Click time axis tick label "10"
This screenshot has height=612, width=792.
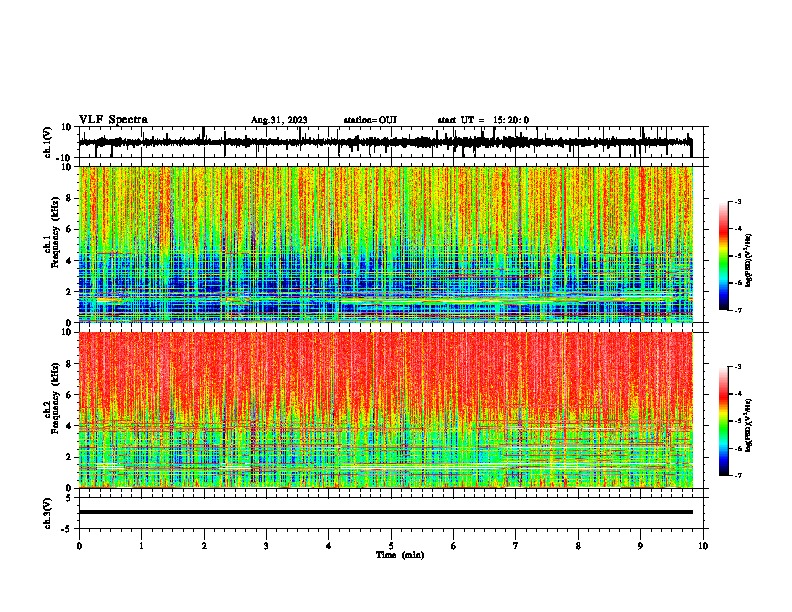coord(703,546)
